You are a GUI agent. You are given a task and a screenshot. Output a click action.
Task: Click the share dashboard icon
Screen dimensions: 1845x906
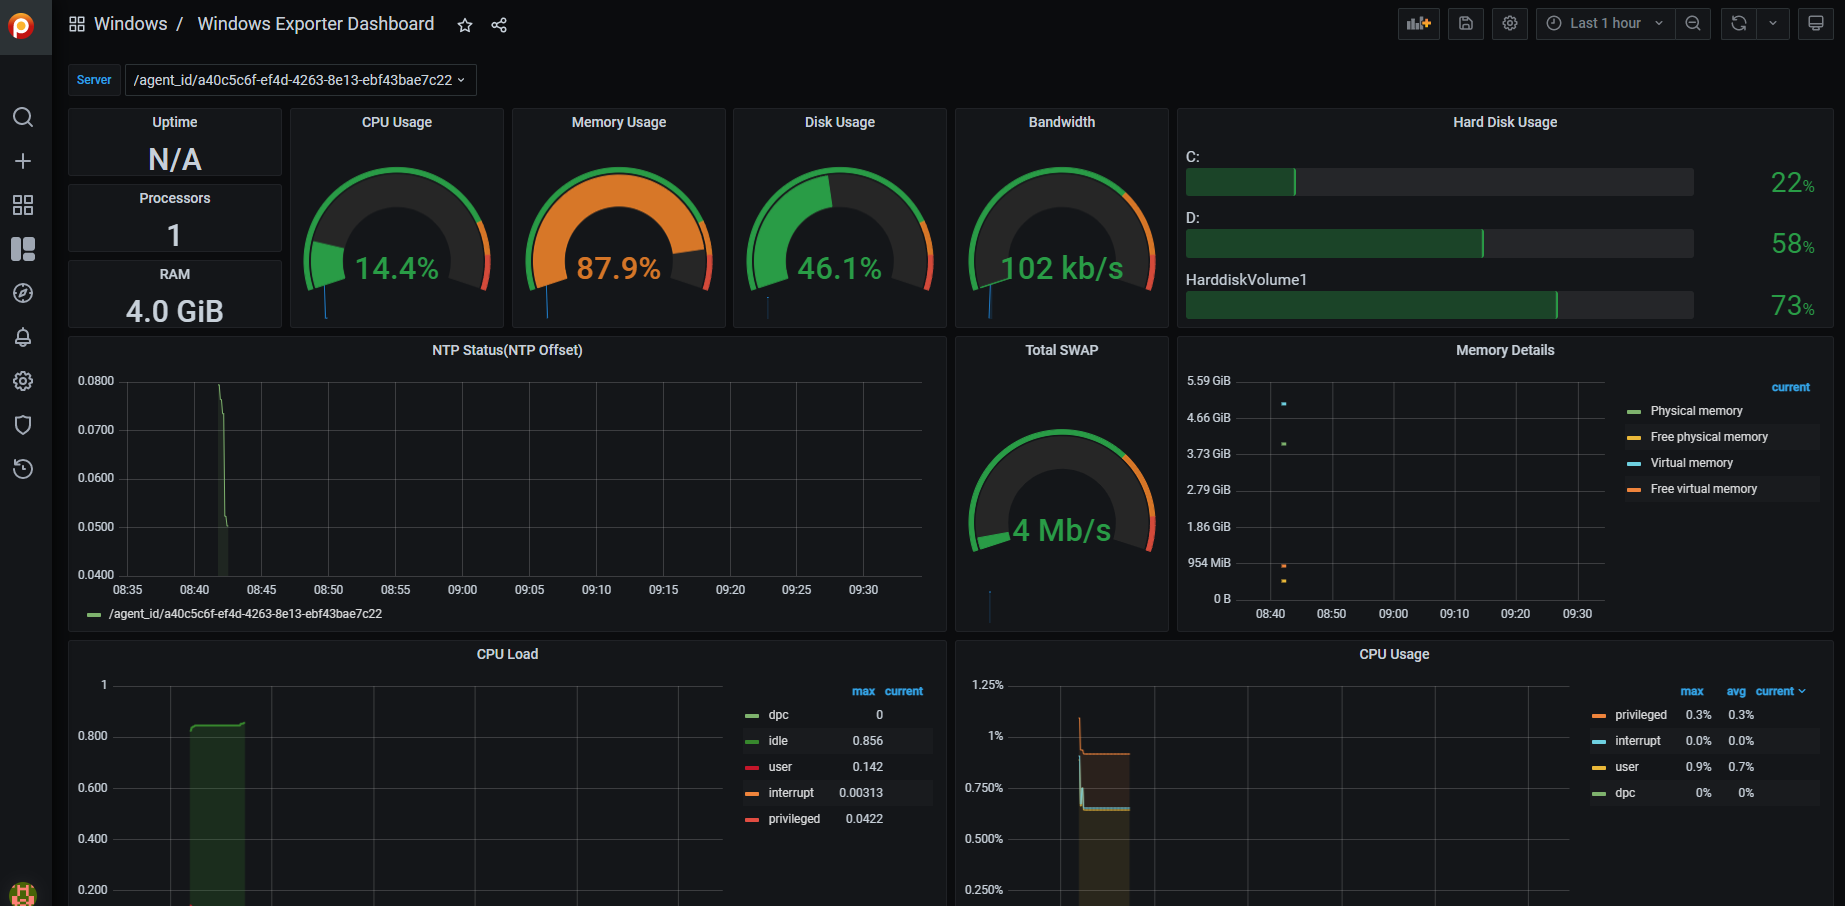499,25
